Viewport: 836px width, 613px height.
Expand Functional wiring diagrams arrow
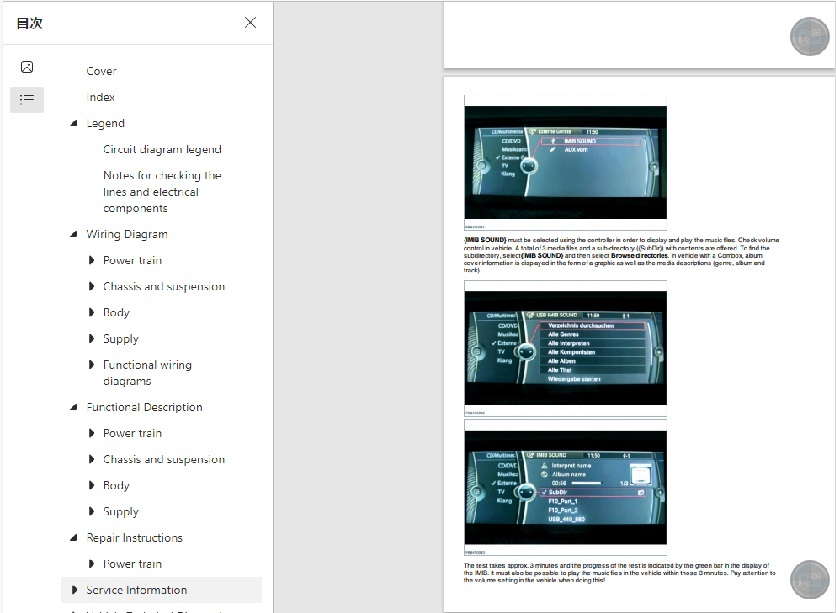(91, 365)
